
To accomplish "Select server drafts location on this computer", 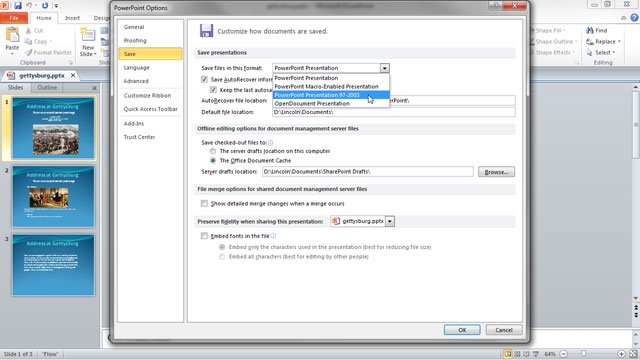I will pyautogui.click(x=213, y=151).
